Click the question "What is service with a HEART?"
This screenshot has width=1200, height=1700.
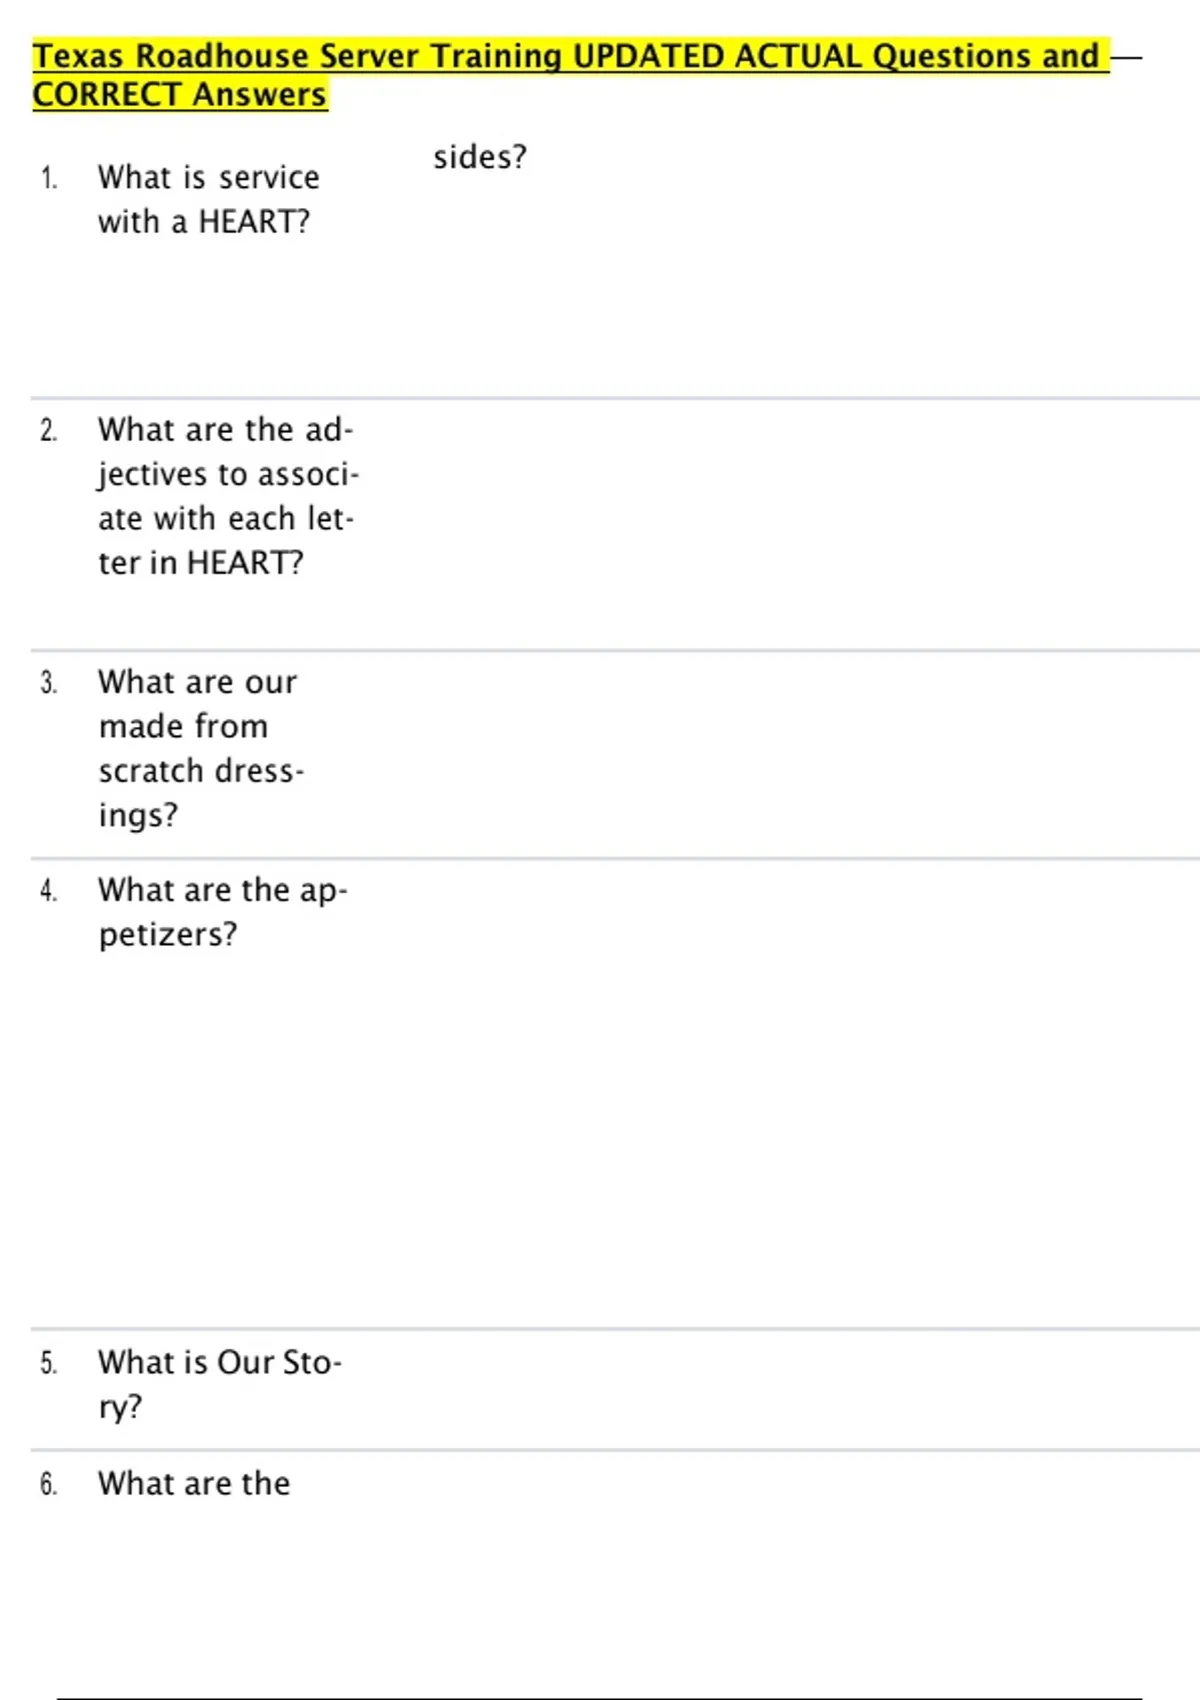click(208, 199)
